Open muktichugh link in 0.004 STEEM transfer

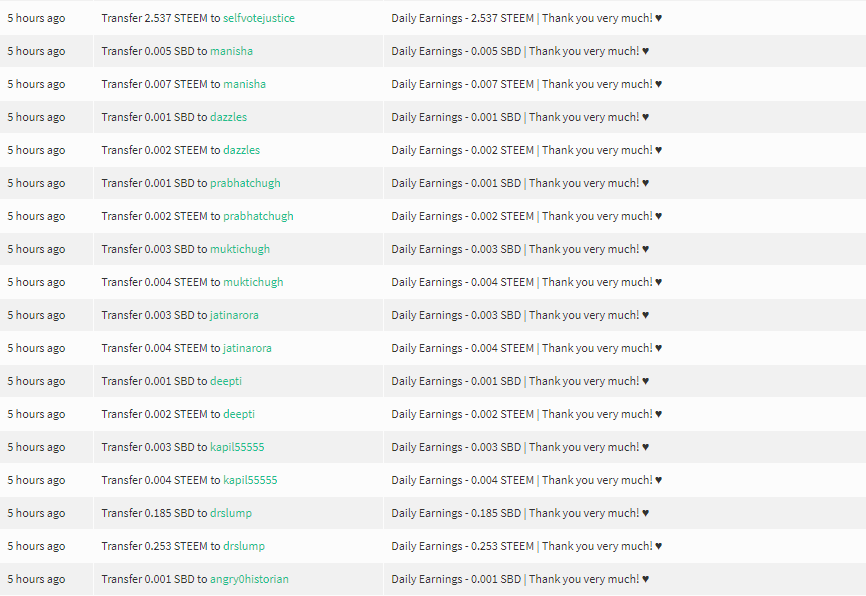(253, 282)
